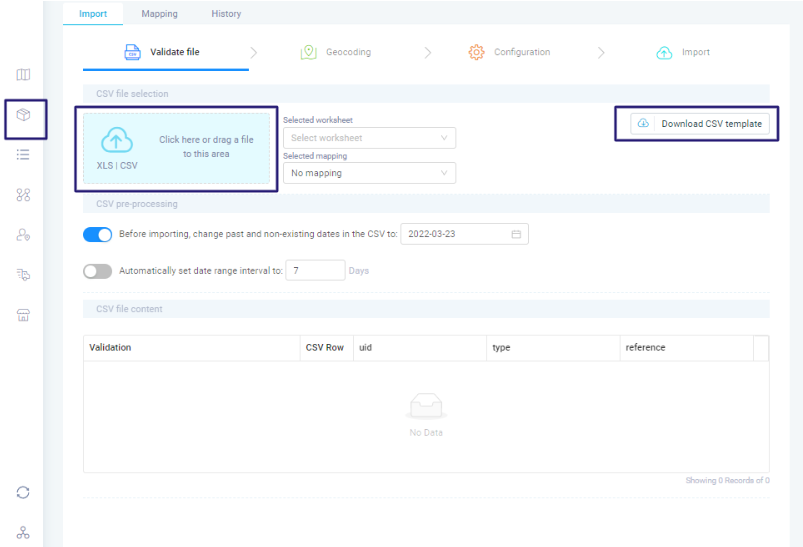Enable automatic date range interval toggle

[x=97, y=271]
